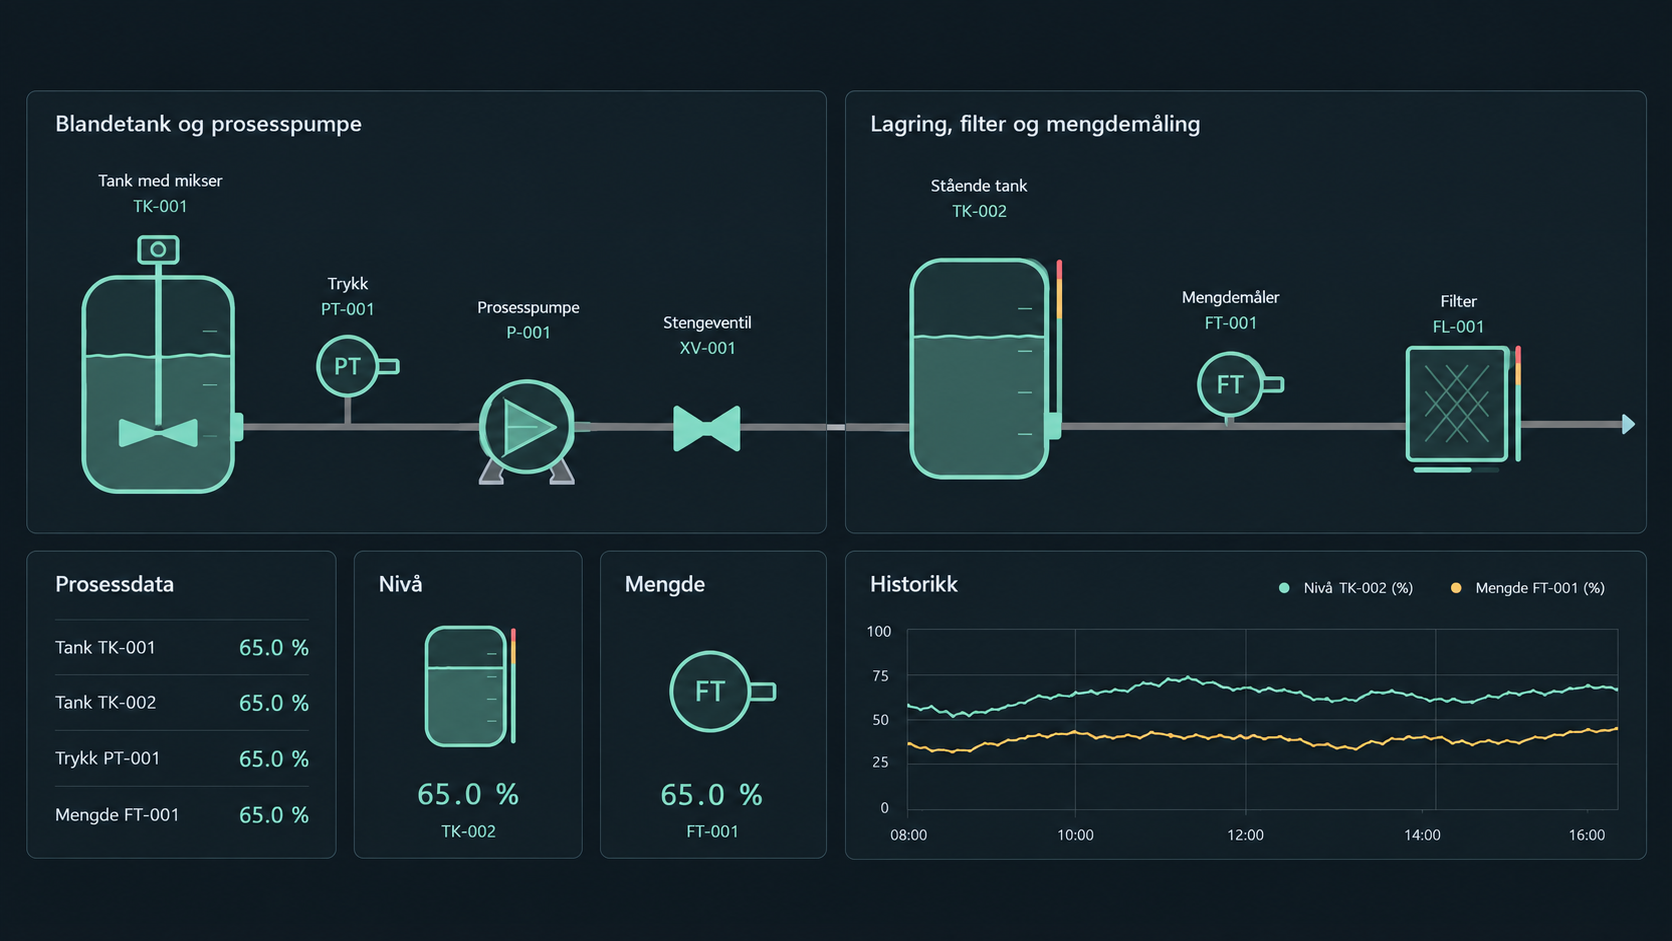
Task: Click the FL-001 tag label
Action: pyautogui.click(x=1458, y=327)
